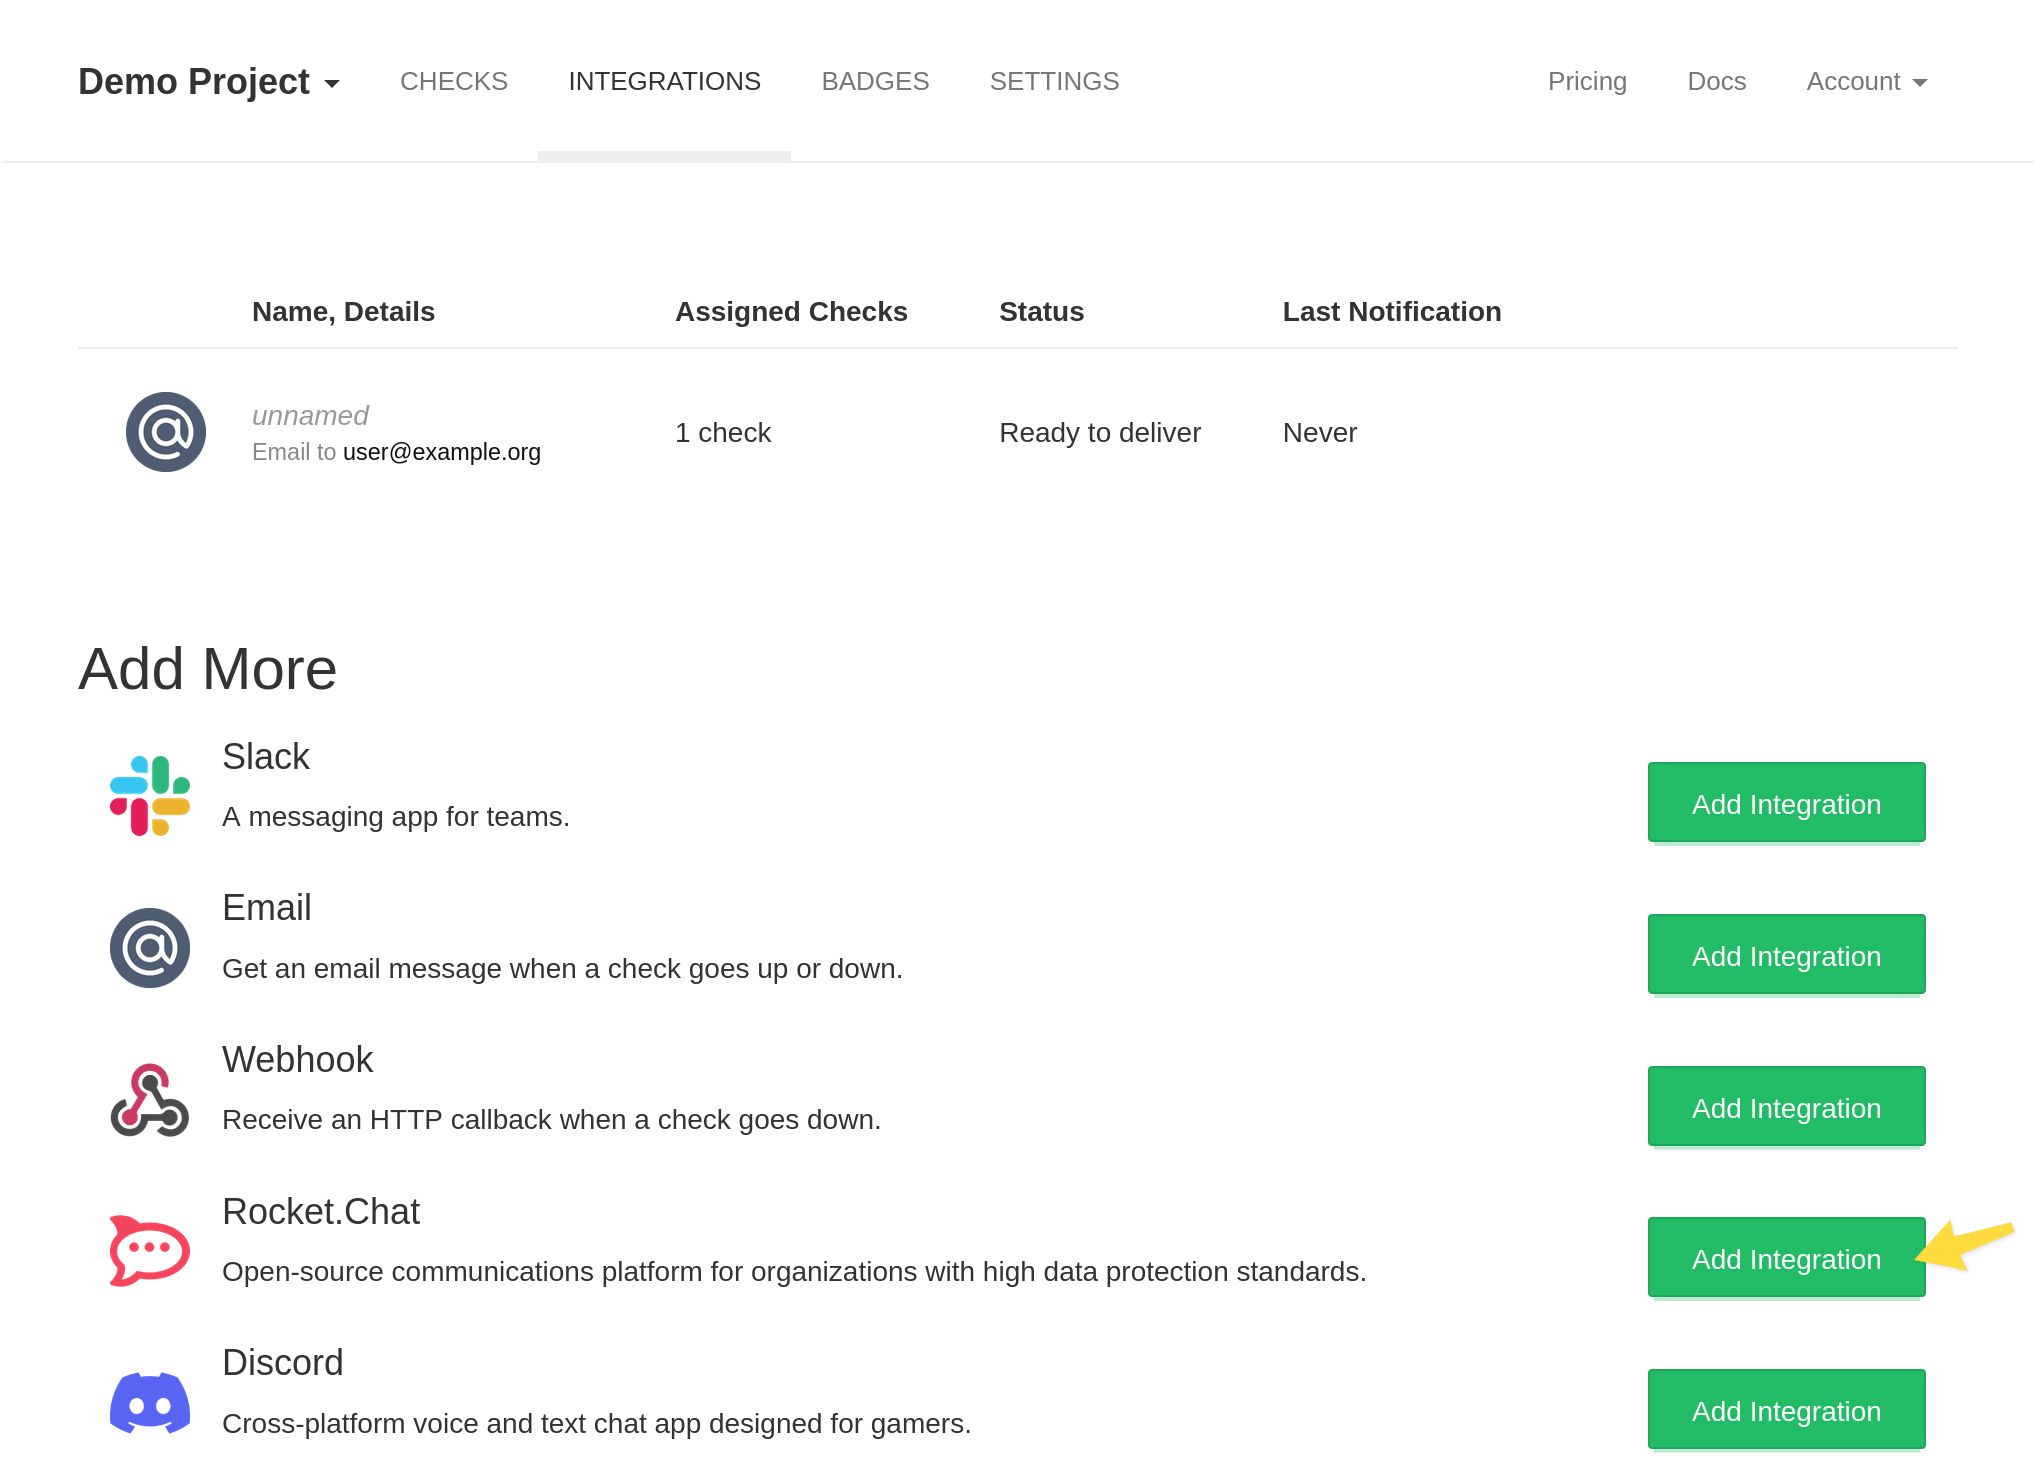The image size is (2036, 1473).
Task: Open the Pricing page
Action: 1586,81
